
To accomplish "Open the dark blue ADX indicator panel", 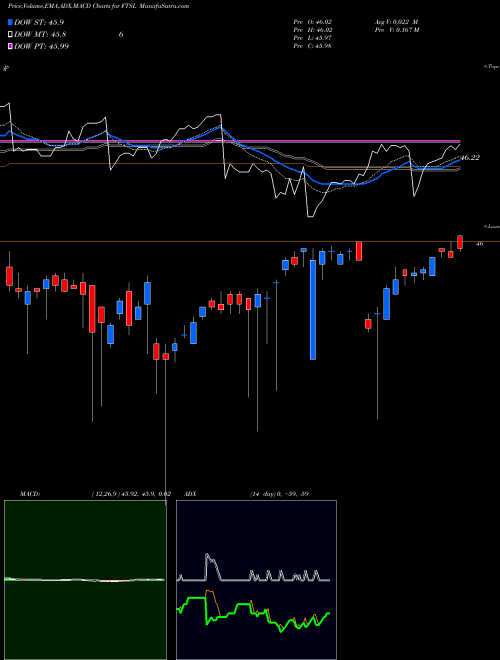I will pyautogui.click(x=256, y=580).
